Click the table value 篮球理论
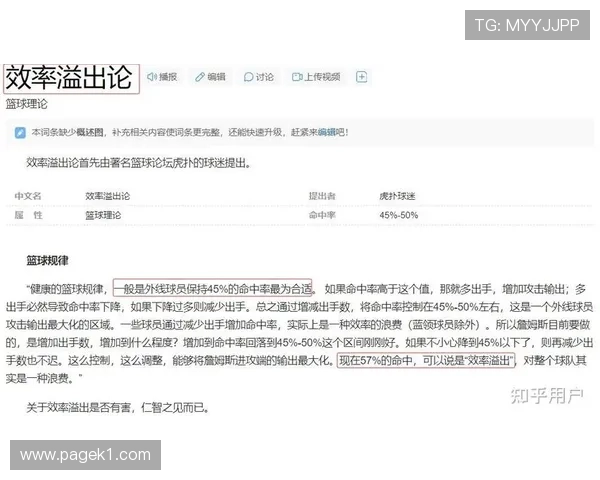The width and height of the screenshot is (600, 480). pos(103,215)
